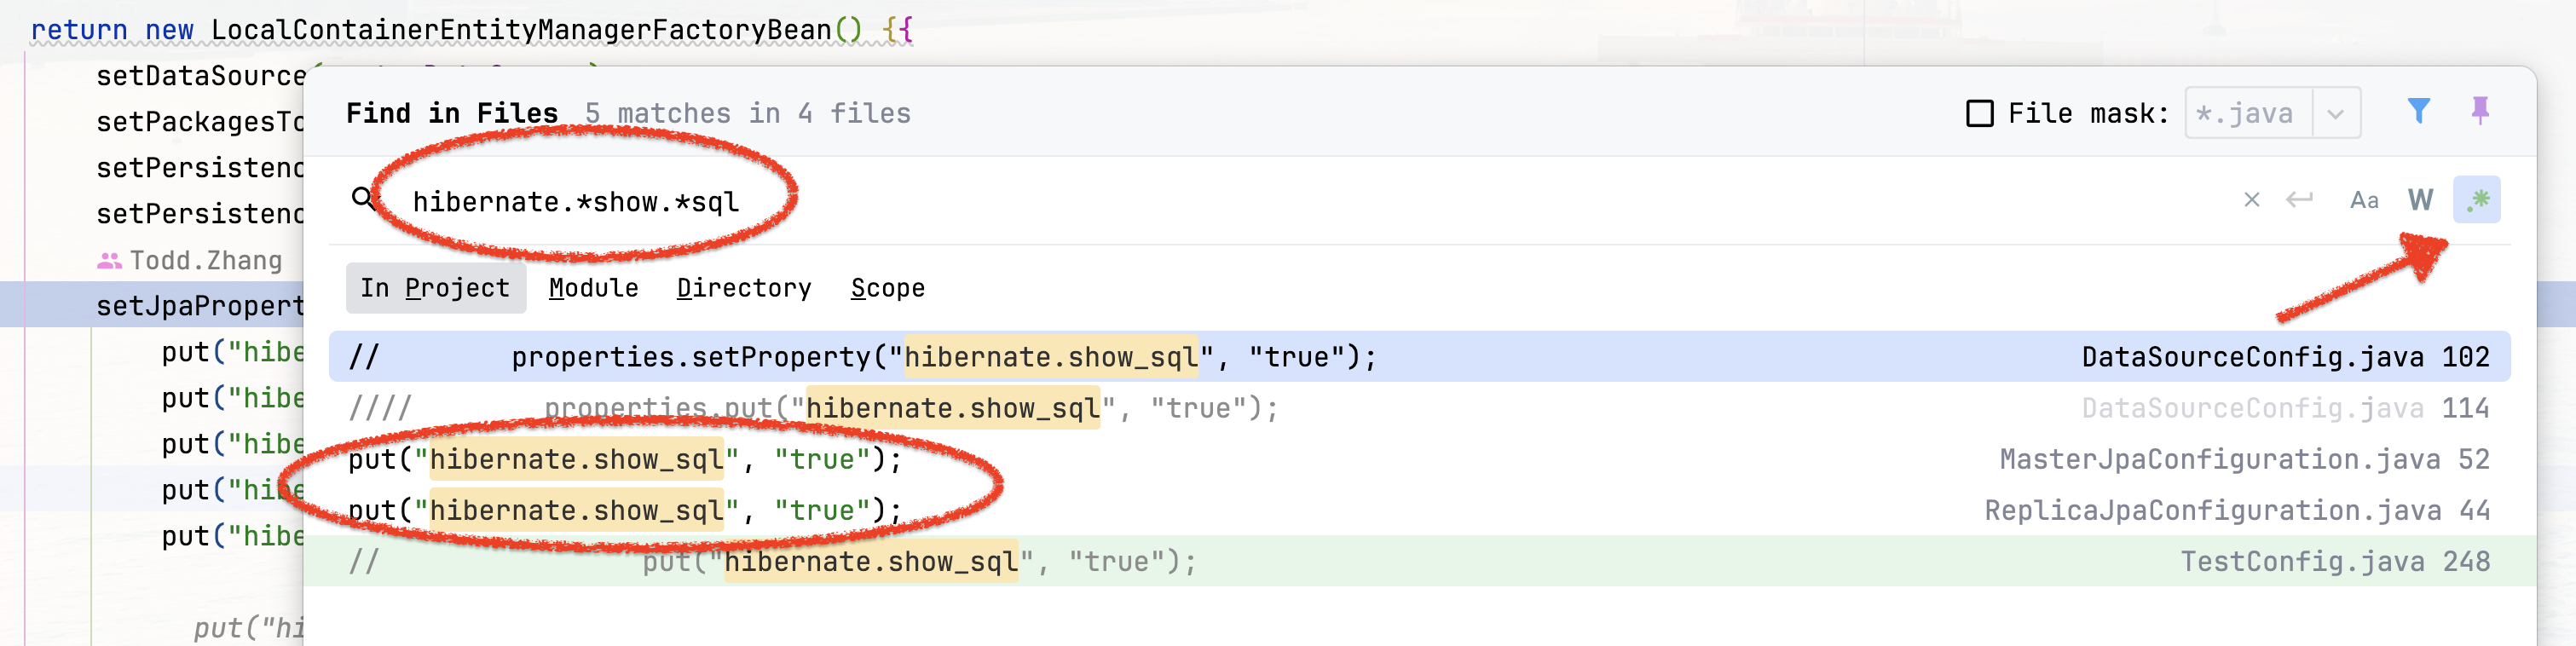2576x646 pixels.
Task: Click the search magnifier icon
Action: [x=364, y=199]
